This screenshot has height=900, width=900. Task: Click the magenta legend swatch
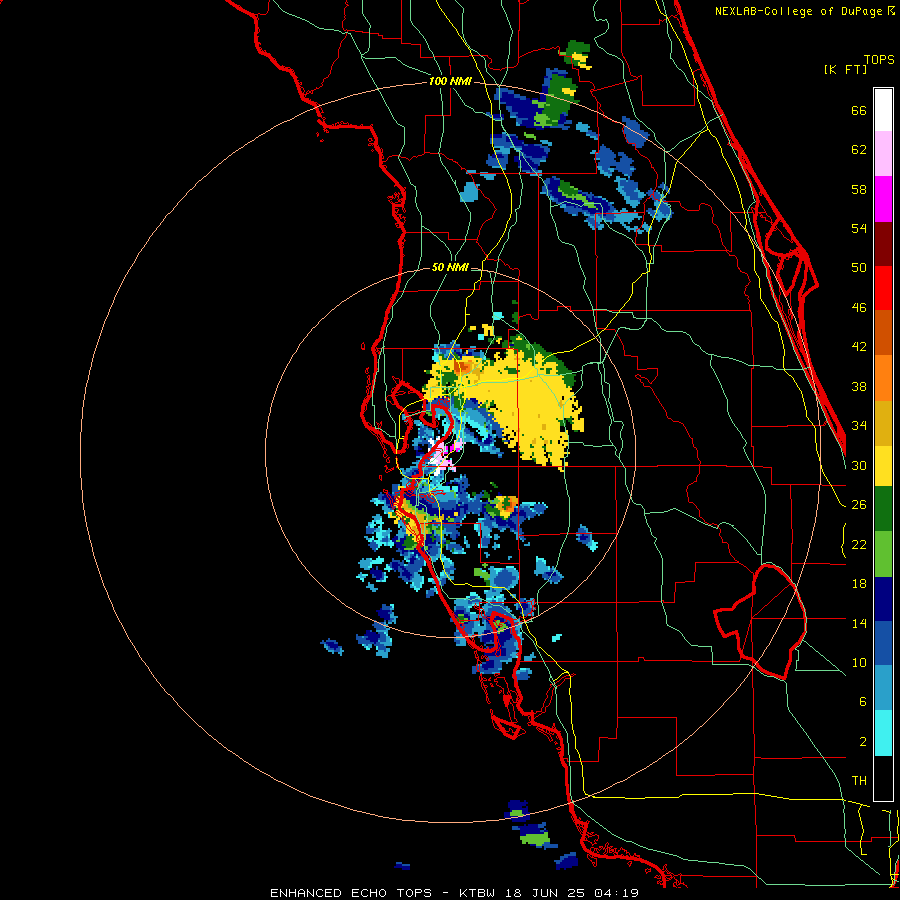(883, 199)
